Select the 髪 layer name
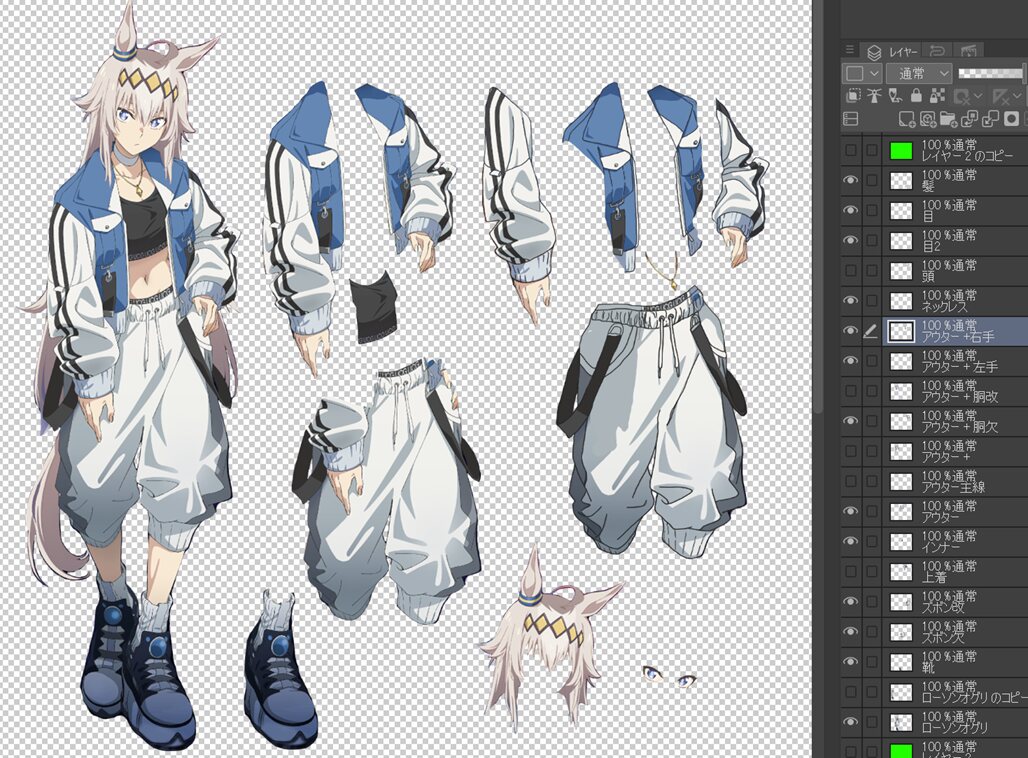The width and height of the screenshot is (1028, 758). pyautogui.click(x=928, y=187)
